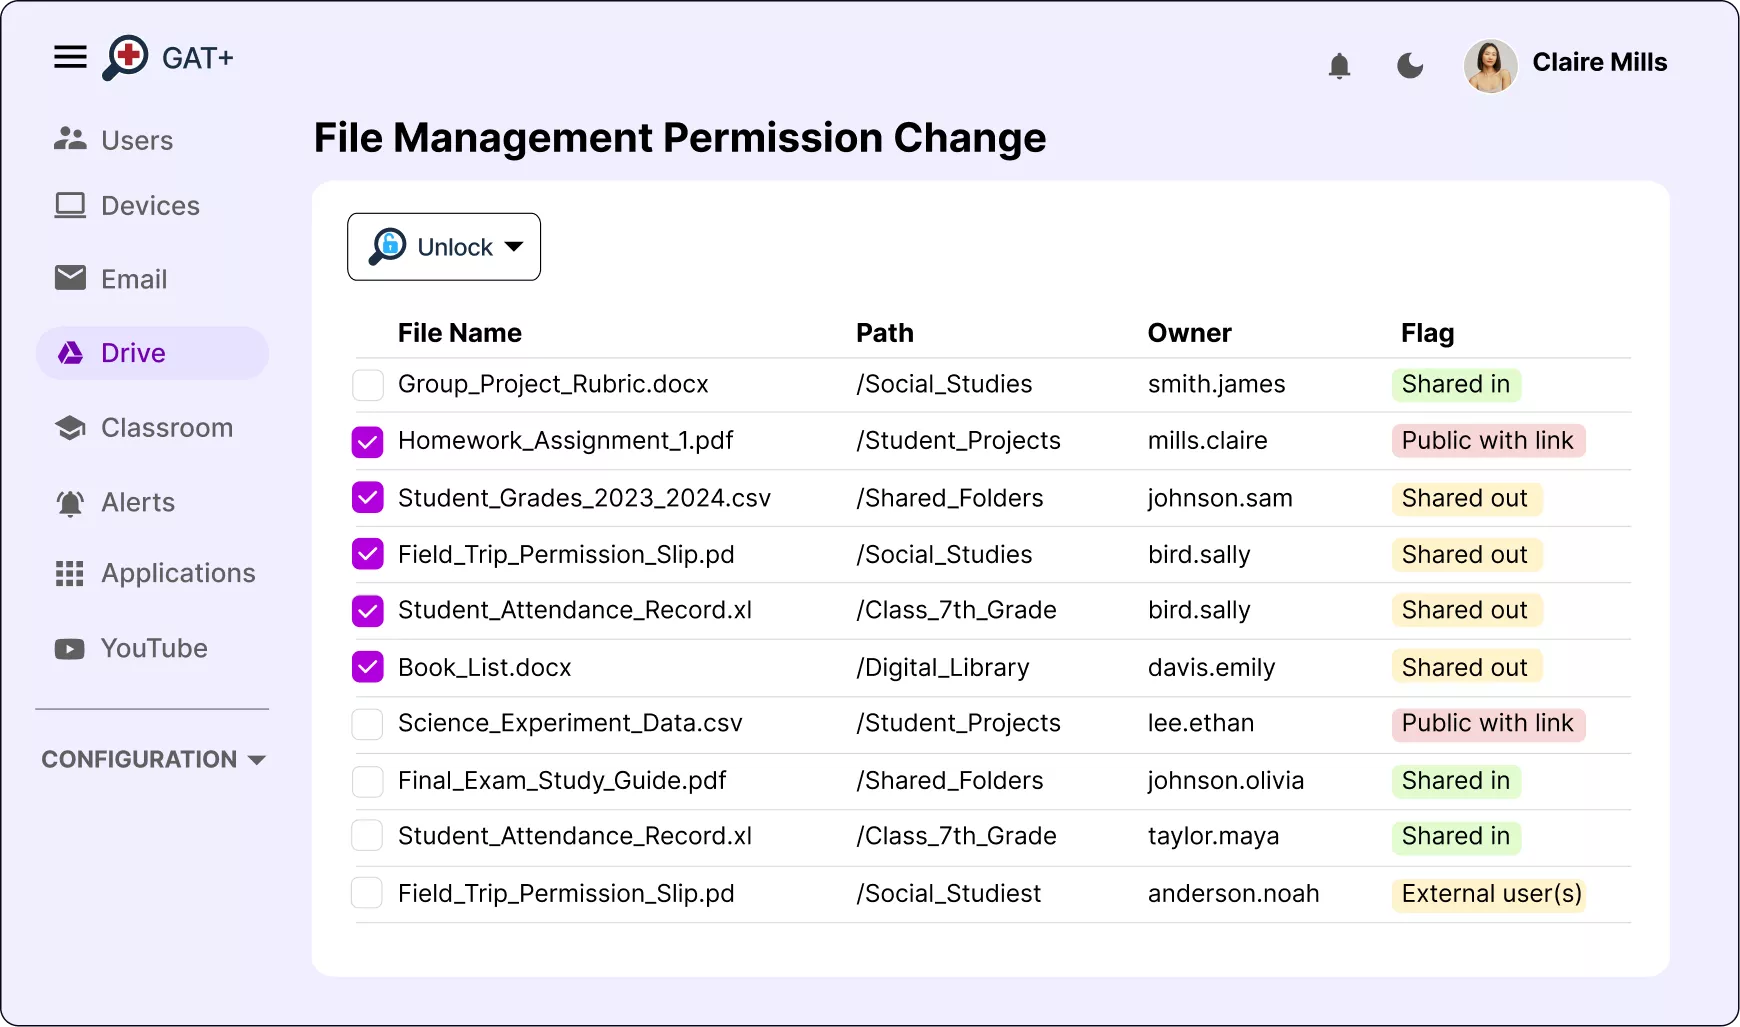Uncheck the Homework_Assignment_1.pdf checkbox
The image size is (1740, 1027).
pyautogui.click(x=368, y=442)
